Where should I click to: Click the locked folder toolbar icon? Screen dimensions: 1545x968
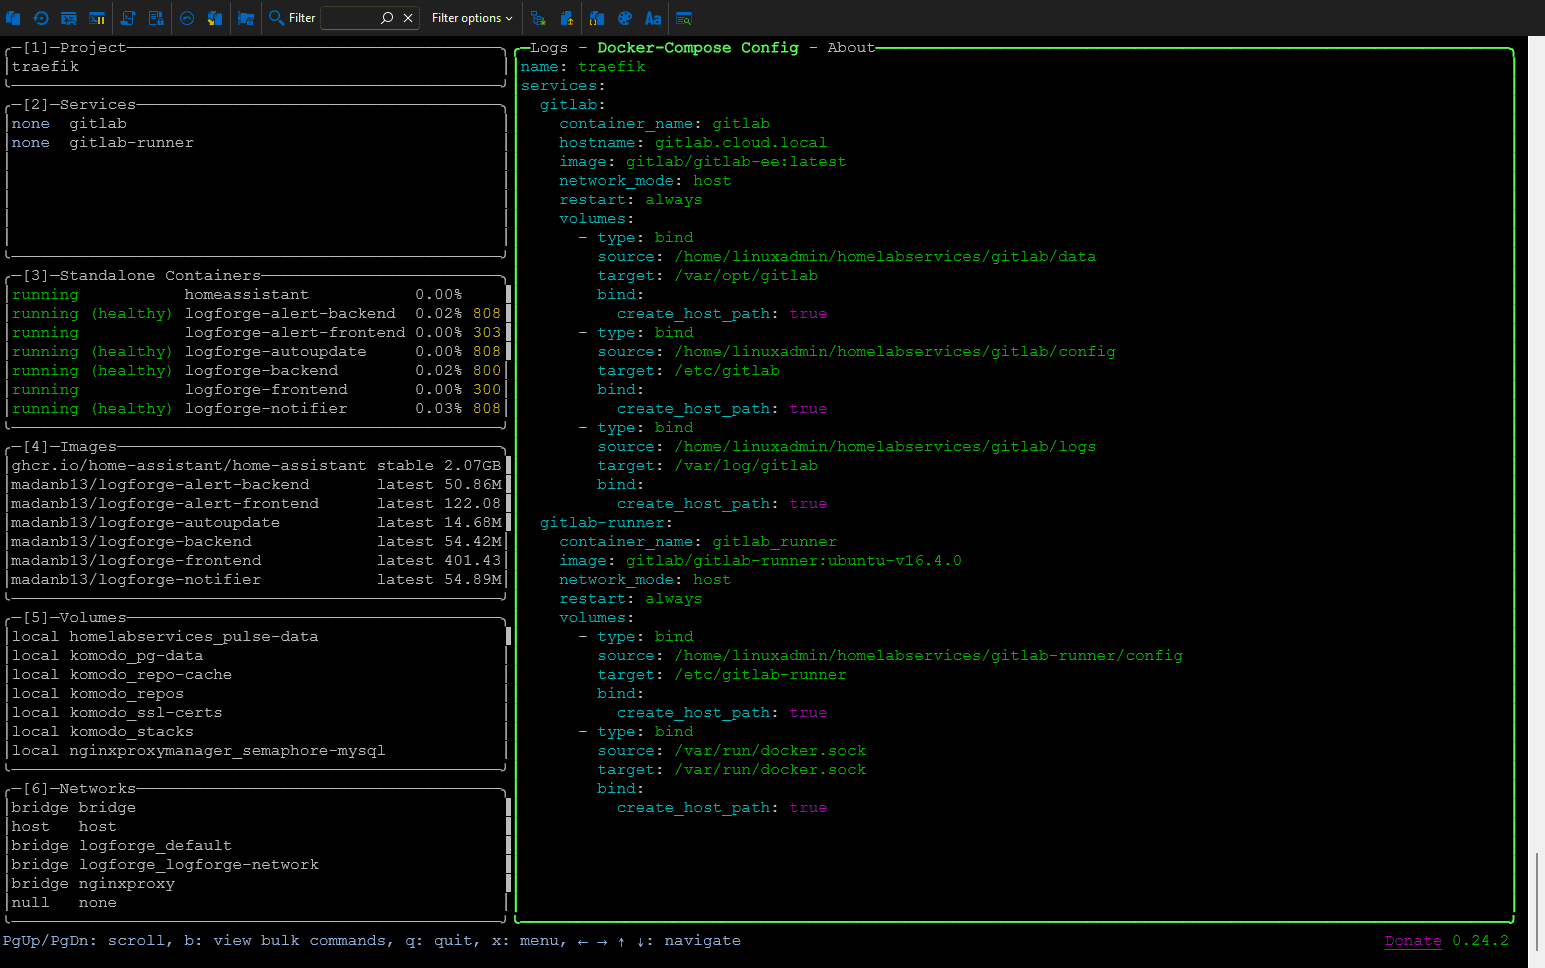245,18
